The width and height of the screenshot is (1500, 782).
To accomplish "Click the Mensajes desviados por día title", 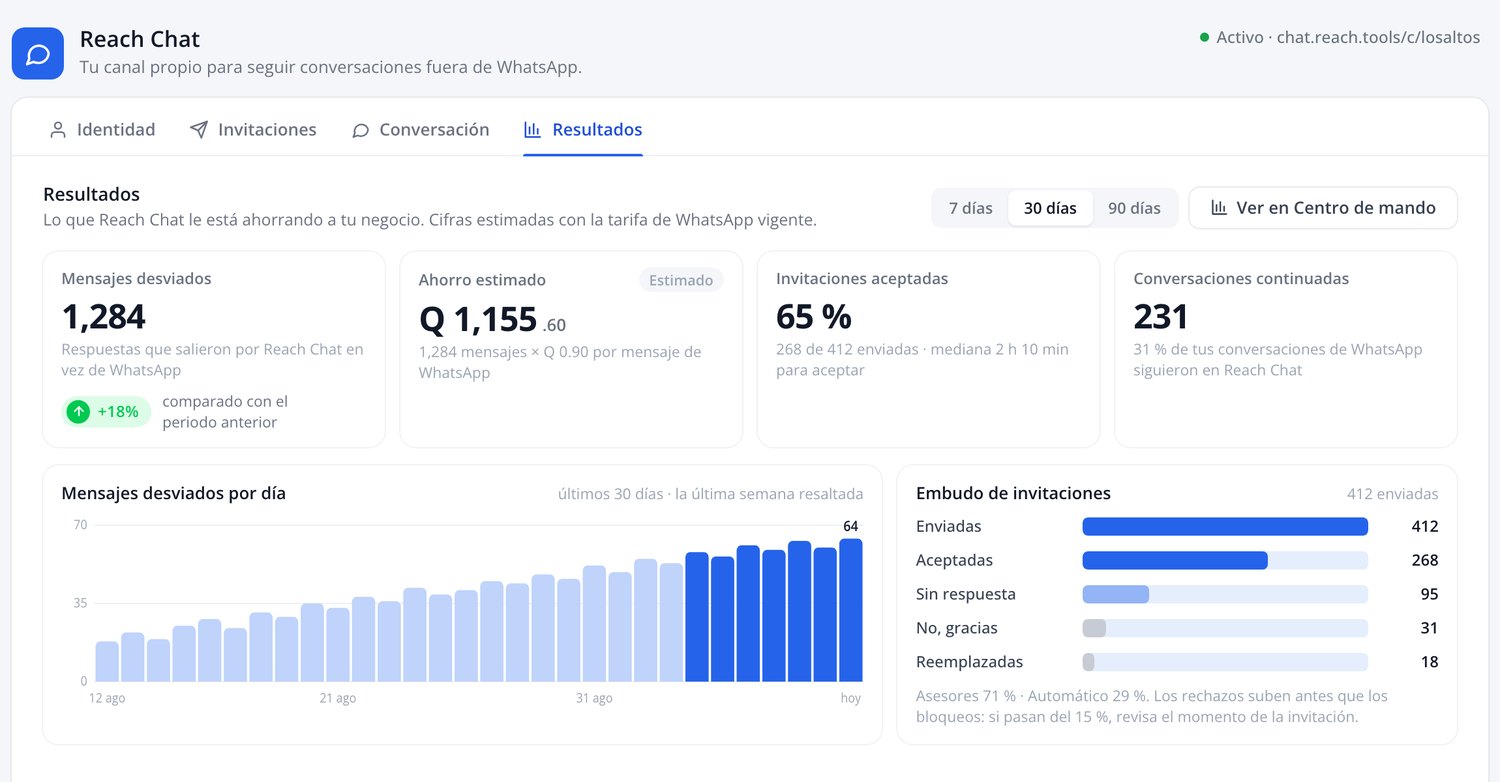I will [x=174, y=493].
